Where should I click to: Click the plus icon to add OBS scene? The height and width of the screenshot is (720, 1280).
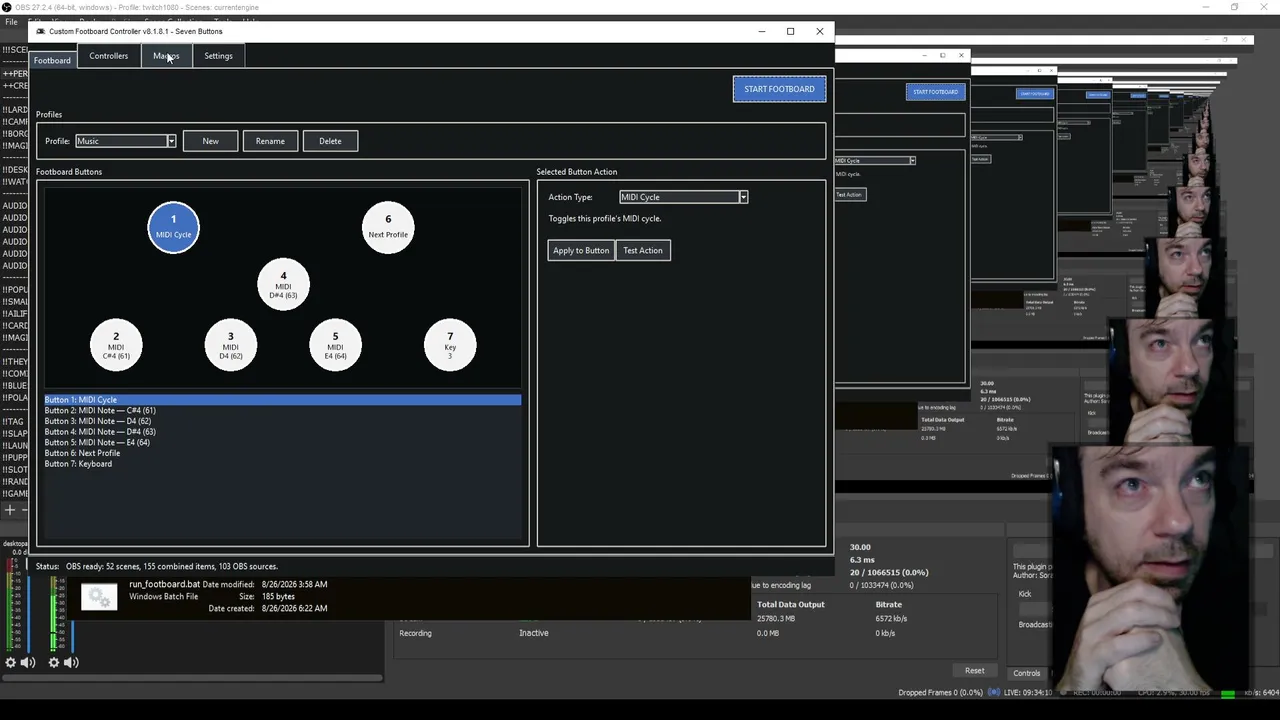point(10,510)
